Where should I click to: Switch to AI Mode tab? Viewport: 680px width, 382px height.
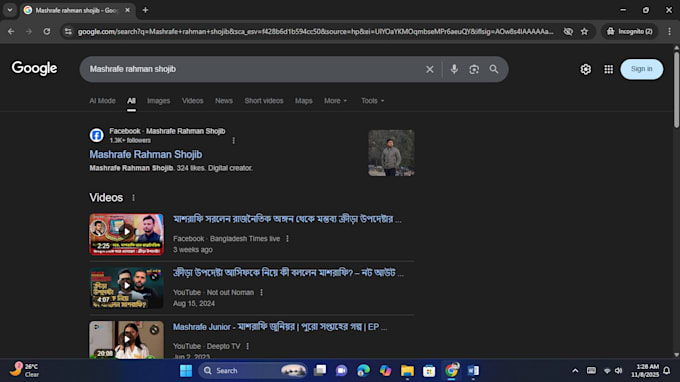(102, 101)
